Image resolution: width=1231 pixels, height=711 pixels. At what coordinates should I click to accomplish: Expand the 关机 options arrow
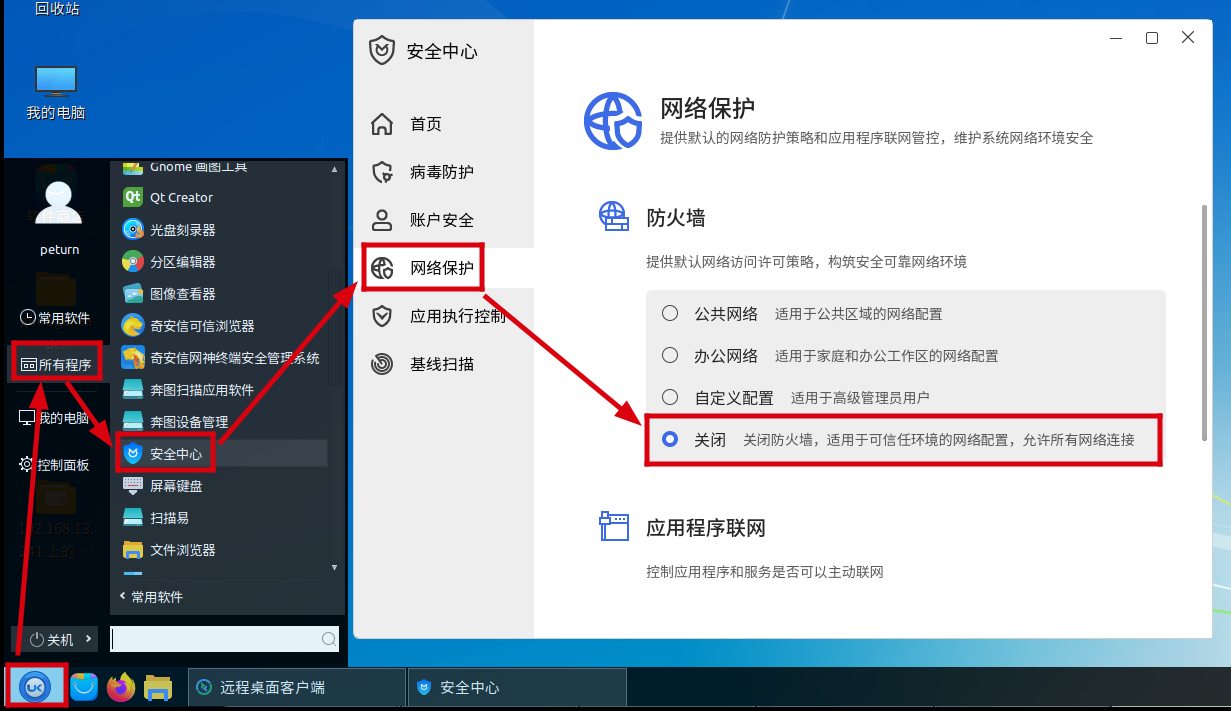(89, 639)
